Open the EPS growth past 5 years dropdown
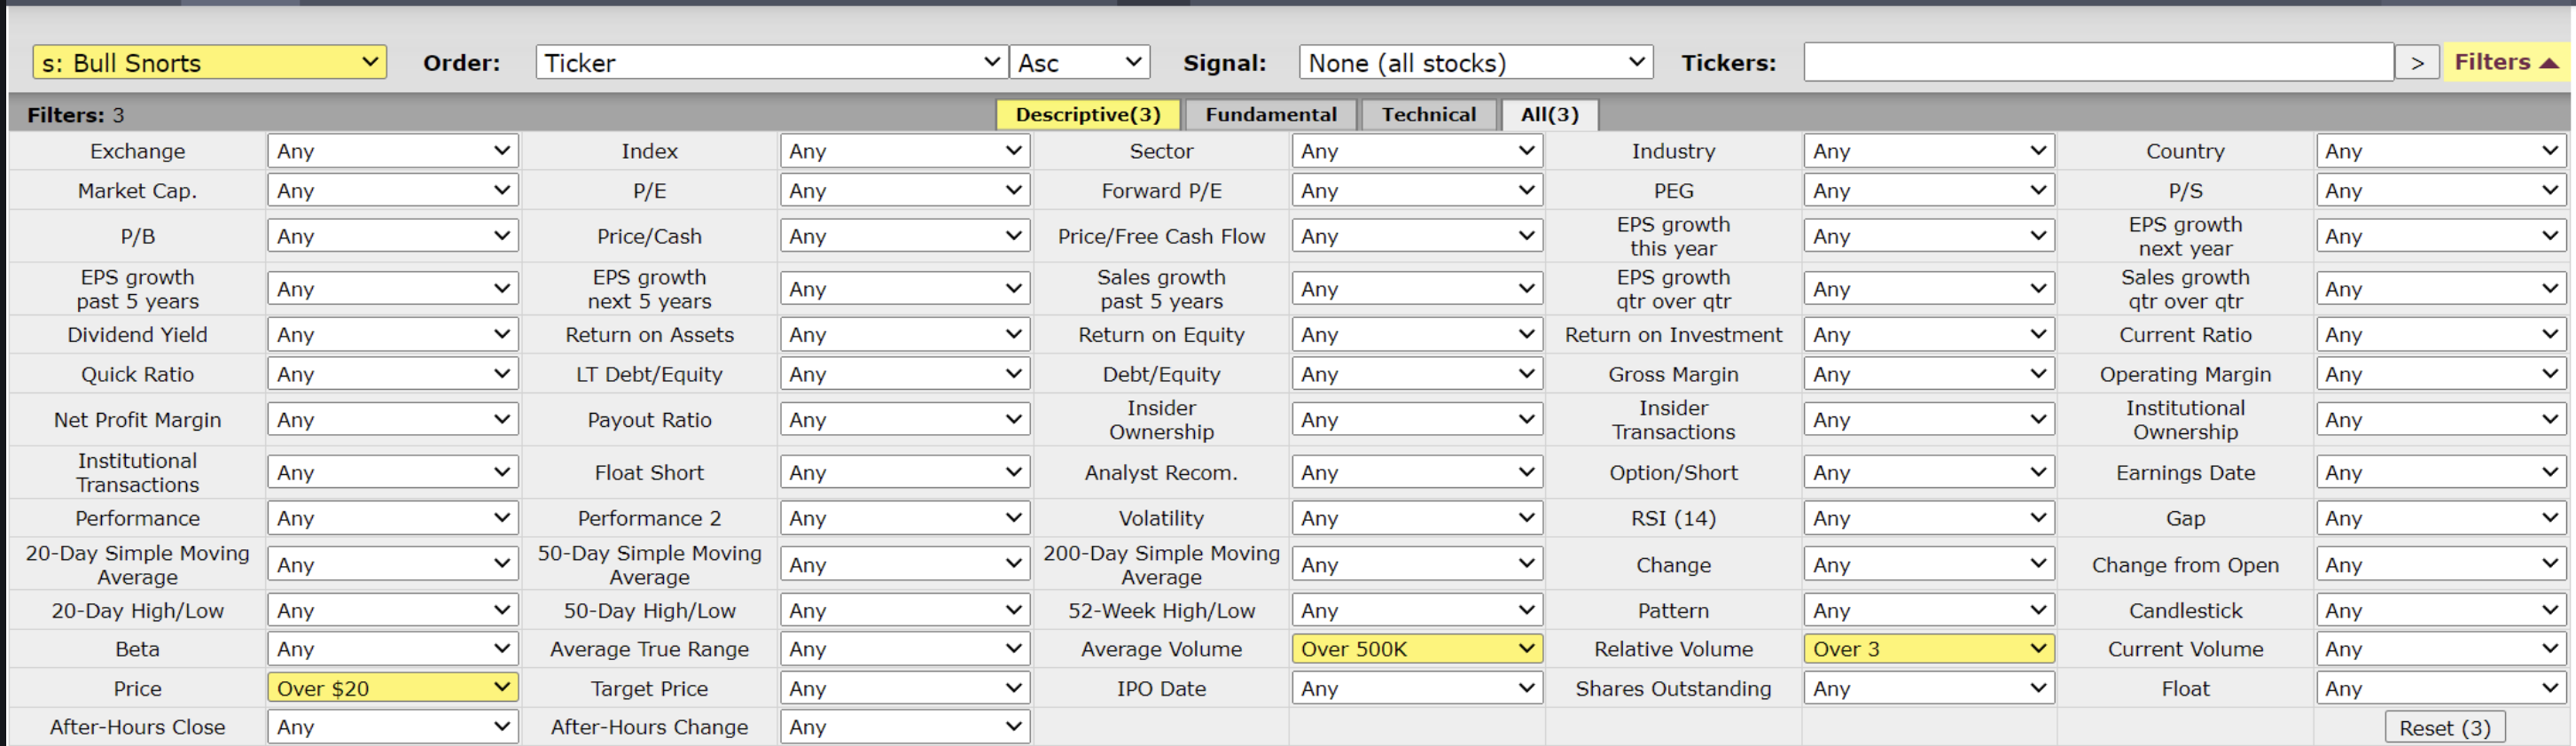 point(393,289)
